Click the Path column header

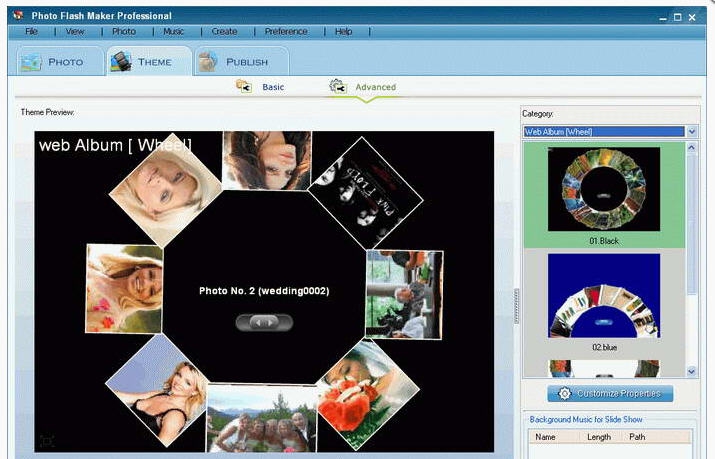(637, 437)
